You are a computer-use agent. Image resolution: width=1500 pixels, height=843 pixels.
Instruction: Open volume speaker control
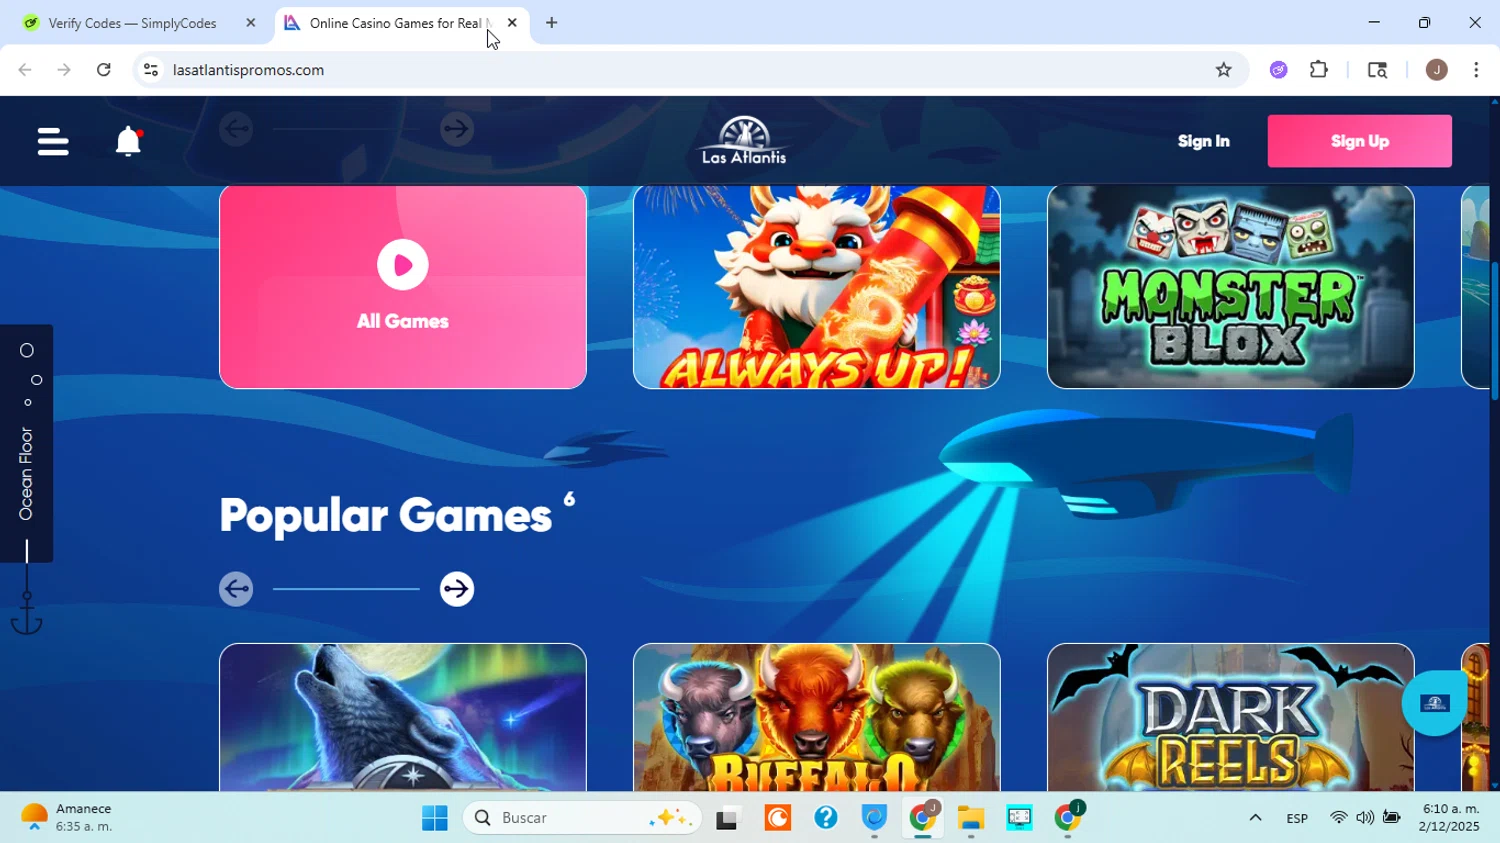click(x=1365, y=818)
